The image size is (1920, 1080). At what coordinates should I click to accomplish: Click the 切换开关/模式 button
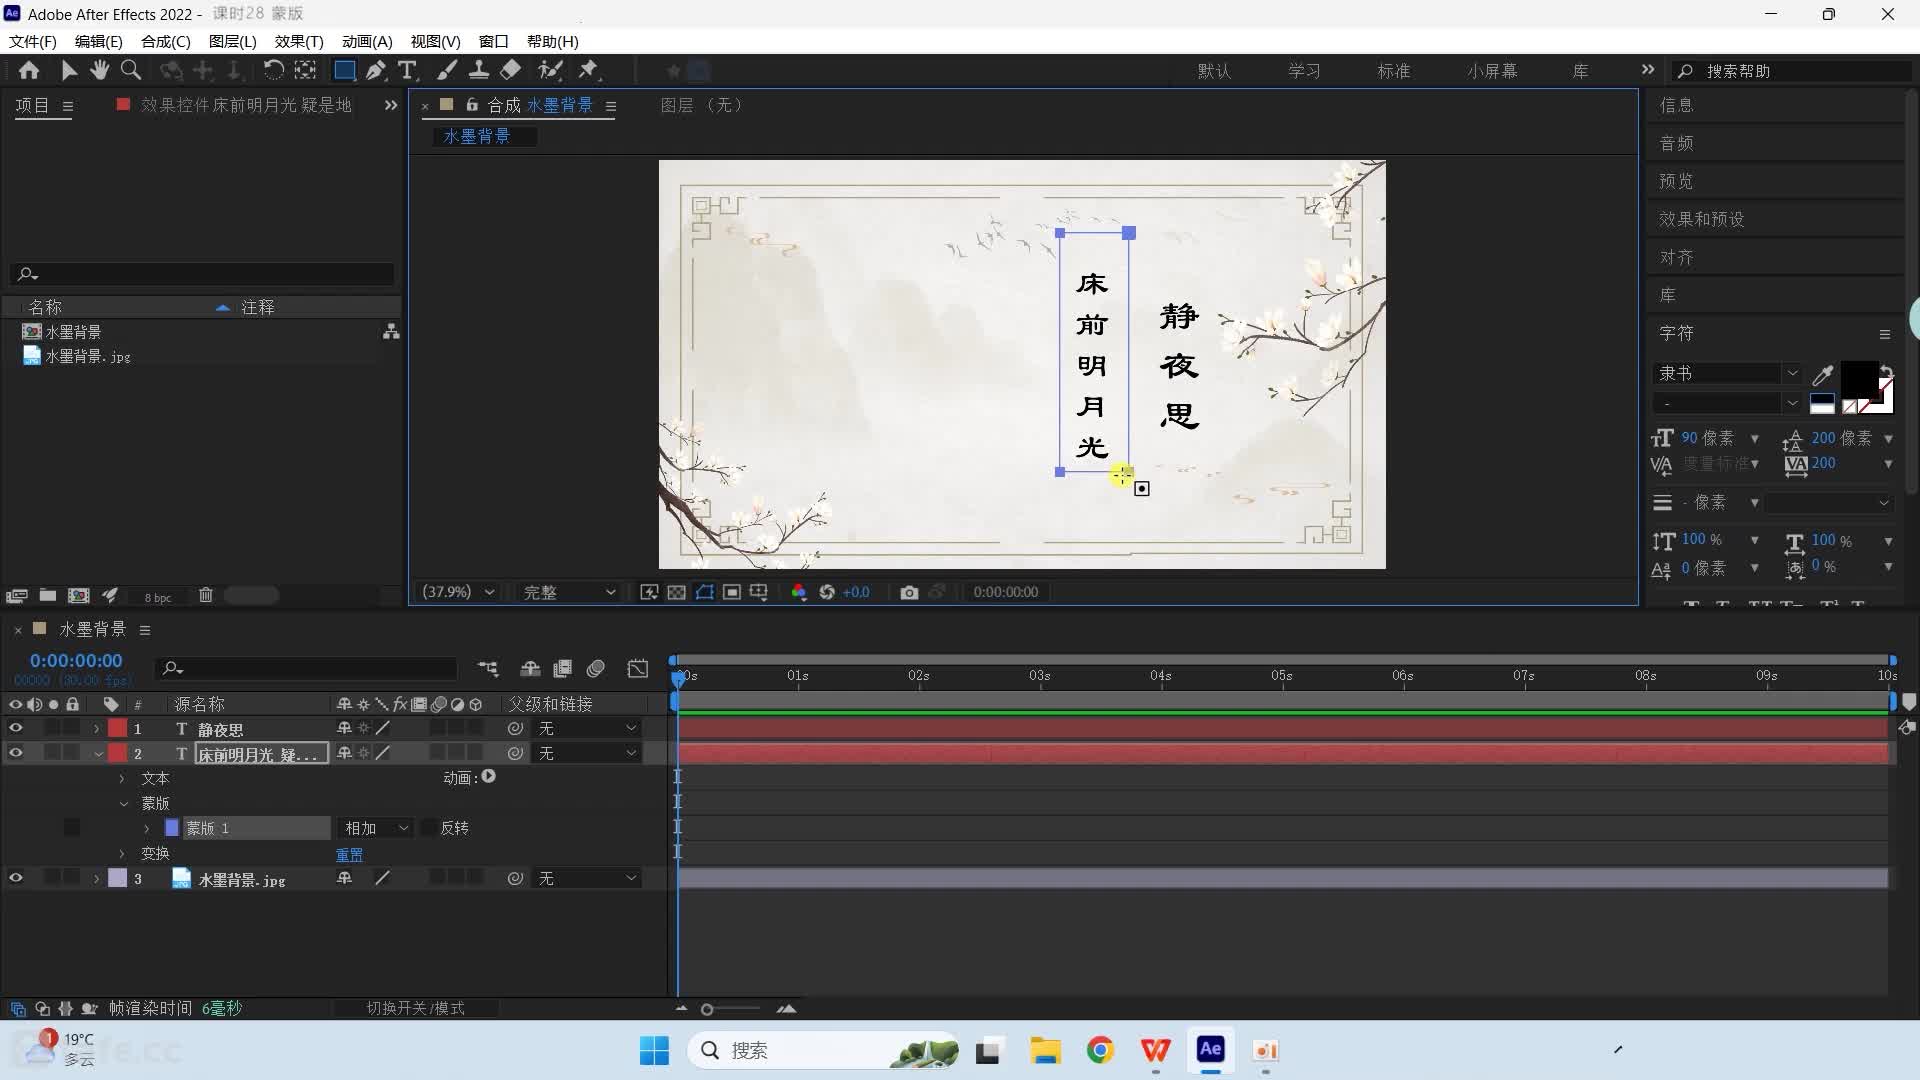click(x=415, y=1008)
